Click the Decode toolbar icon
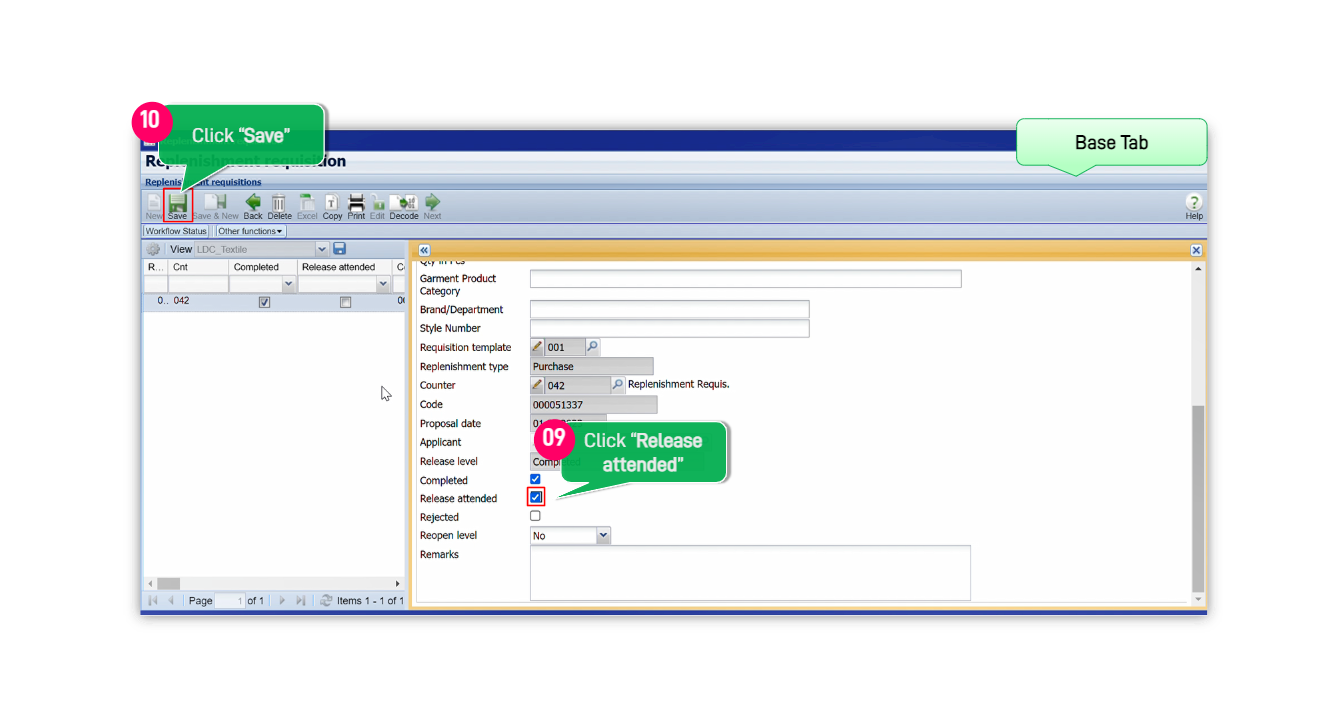 [x=404, y=202]
